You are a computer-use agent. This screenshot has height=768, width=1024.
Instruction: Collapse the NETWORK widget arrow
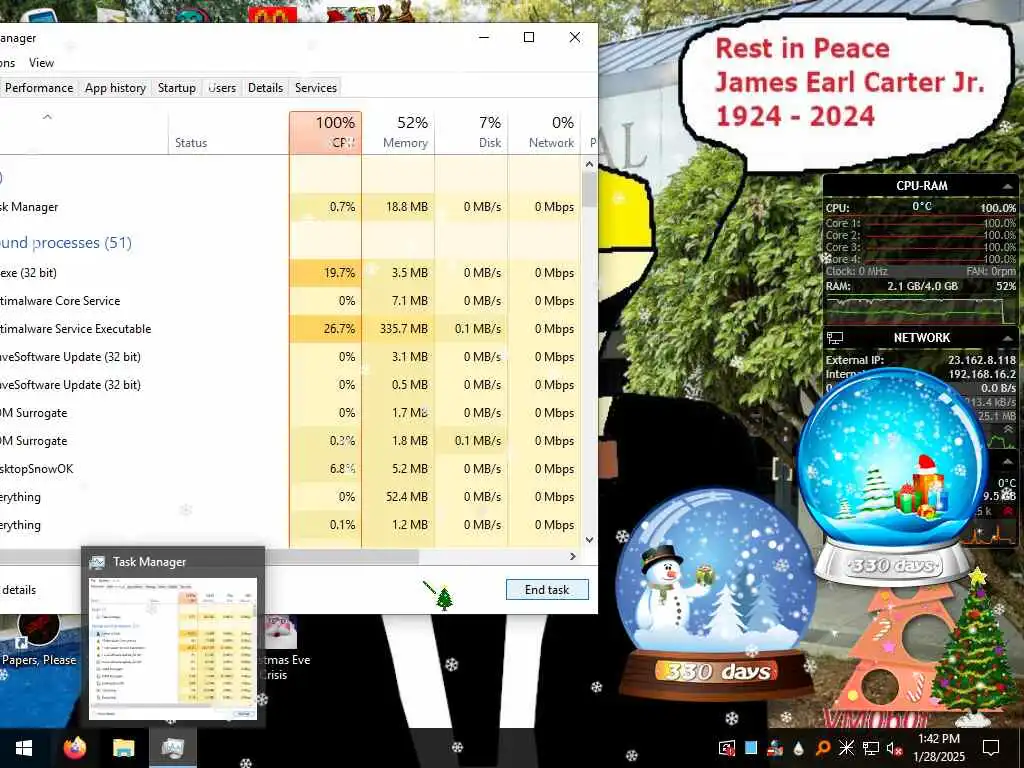pyautogui.click(x=1008, y=338)
